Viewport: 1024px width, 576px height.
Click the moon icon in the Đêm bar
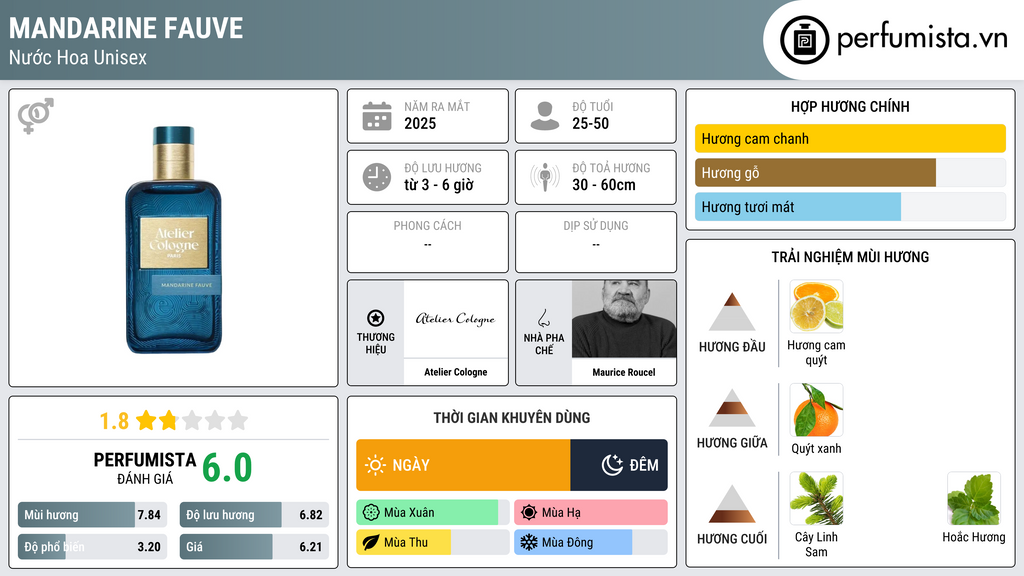612,465
